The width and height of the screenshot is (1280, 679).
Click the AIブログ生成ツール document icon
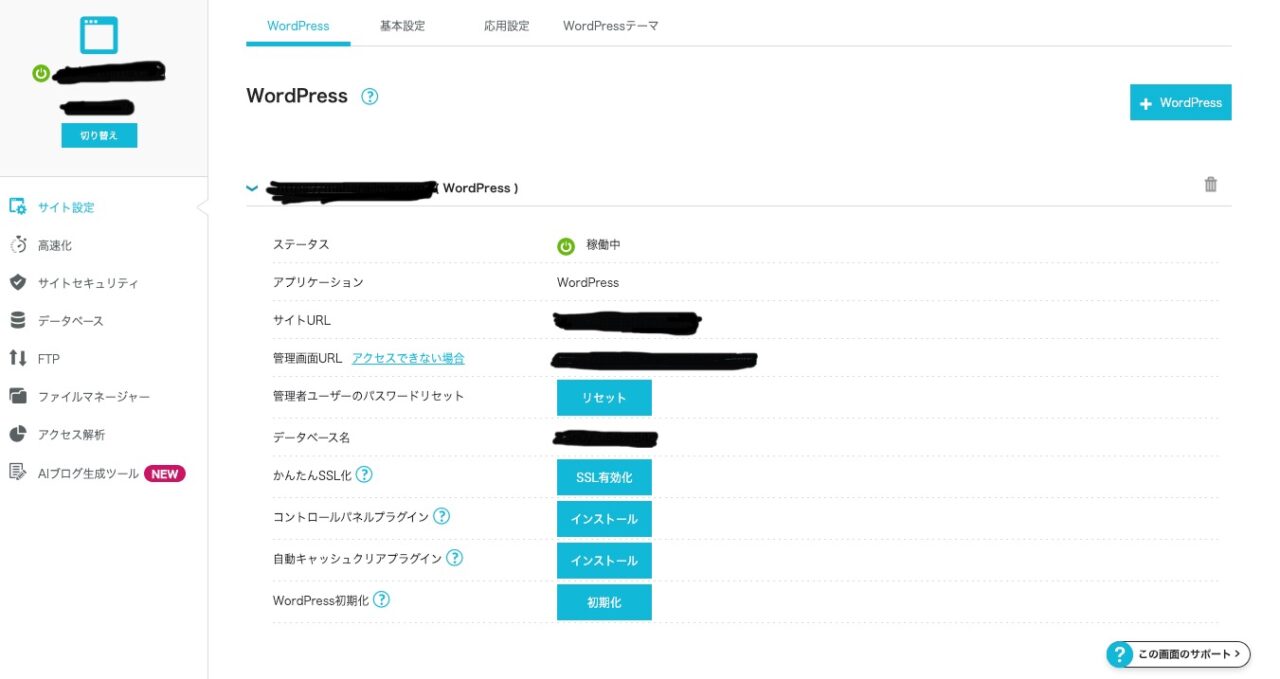(x=17, y=472)
